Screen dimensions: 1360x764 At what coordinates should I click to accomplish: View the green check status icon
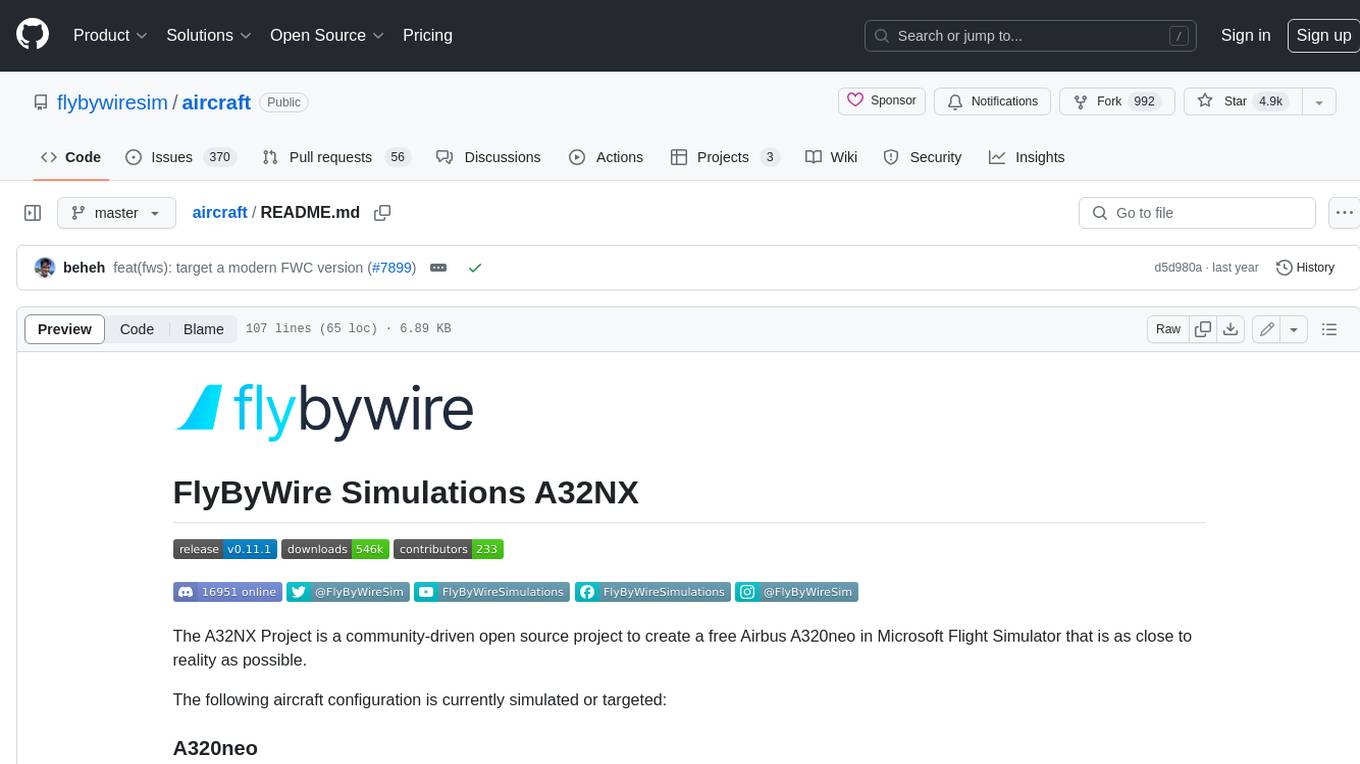(475, 268)
